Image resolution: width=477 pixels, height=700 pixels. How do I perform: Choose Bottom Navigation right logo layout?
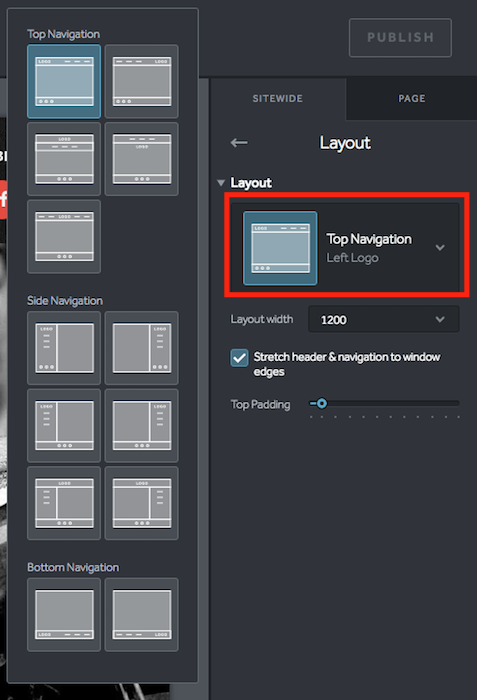click(x=142, y=615)
